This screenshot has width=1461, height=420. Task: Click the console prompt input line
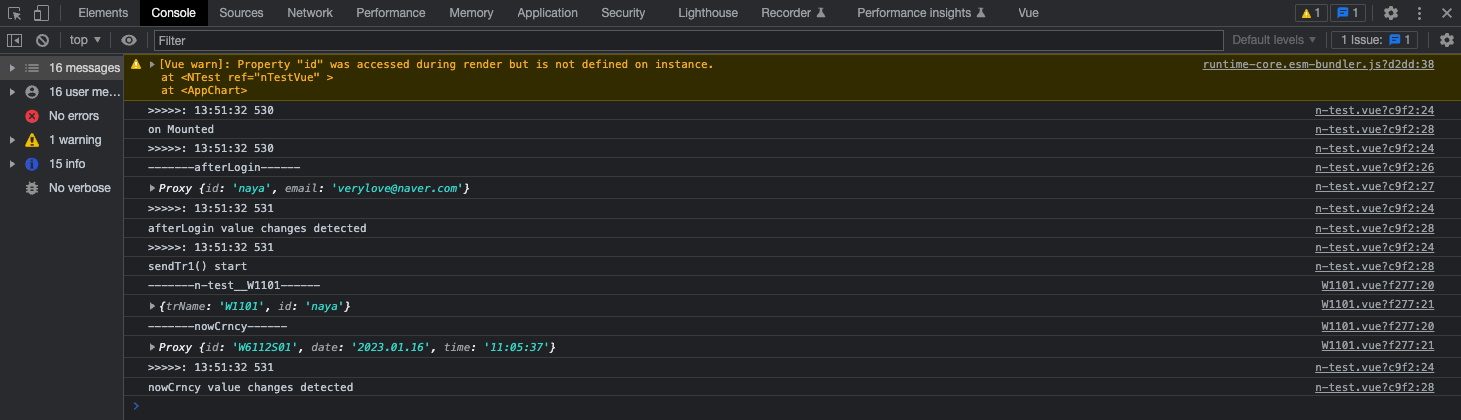[792, 407]
